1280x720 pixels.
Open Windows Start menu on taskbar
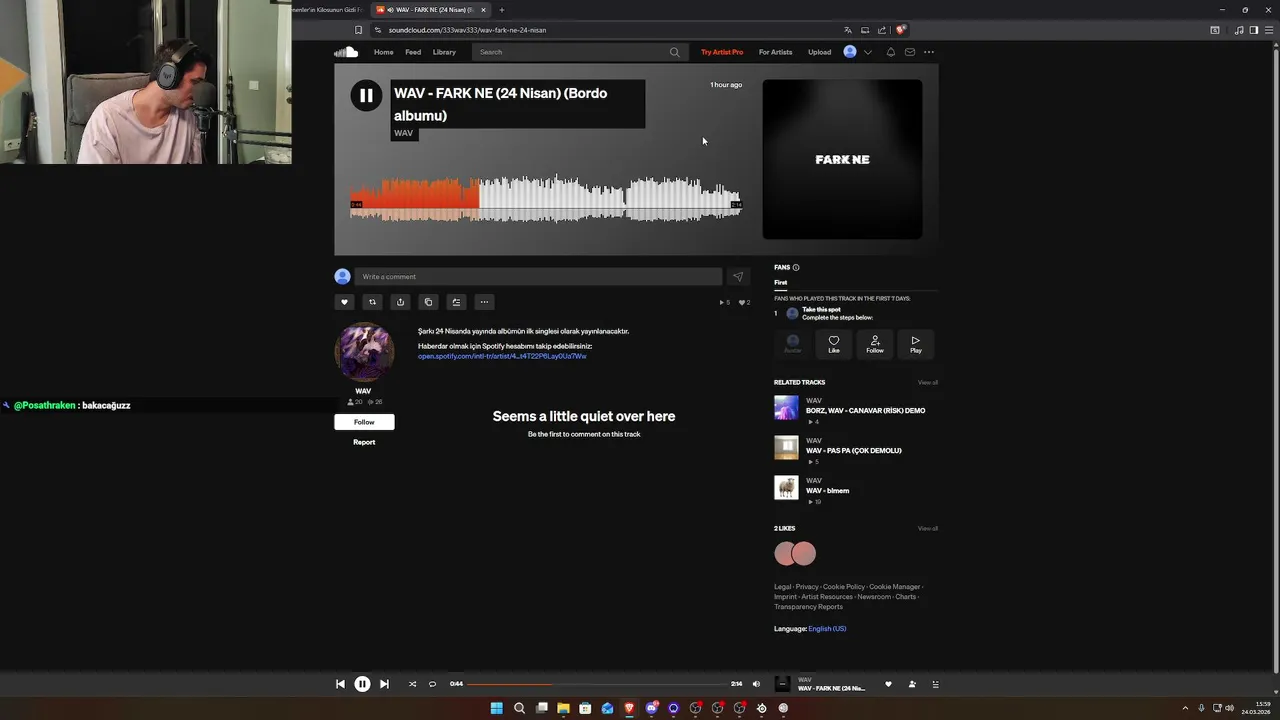point(497,708)
